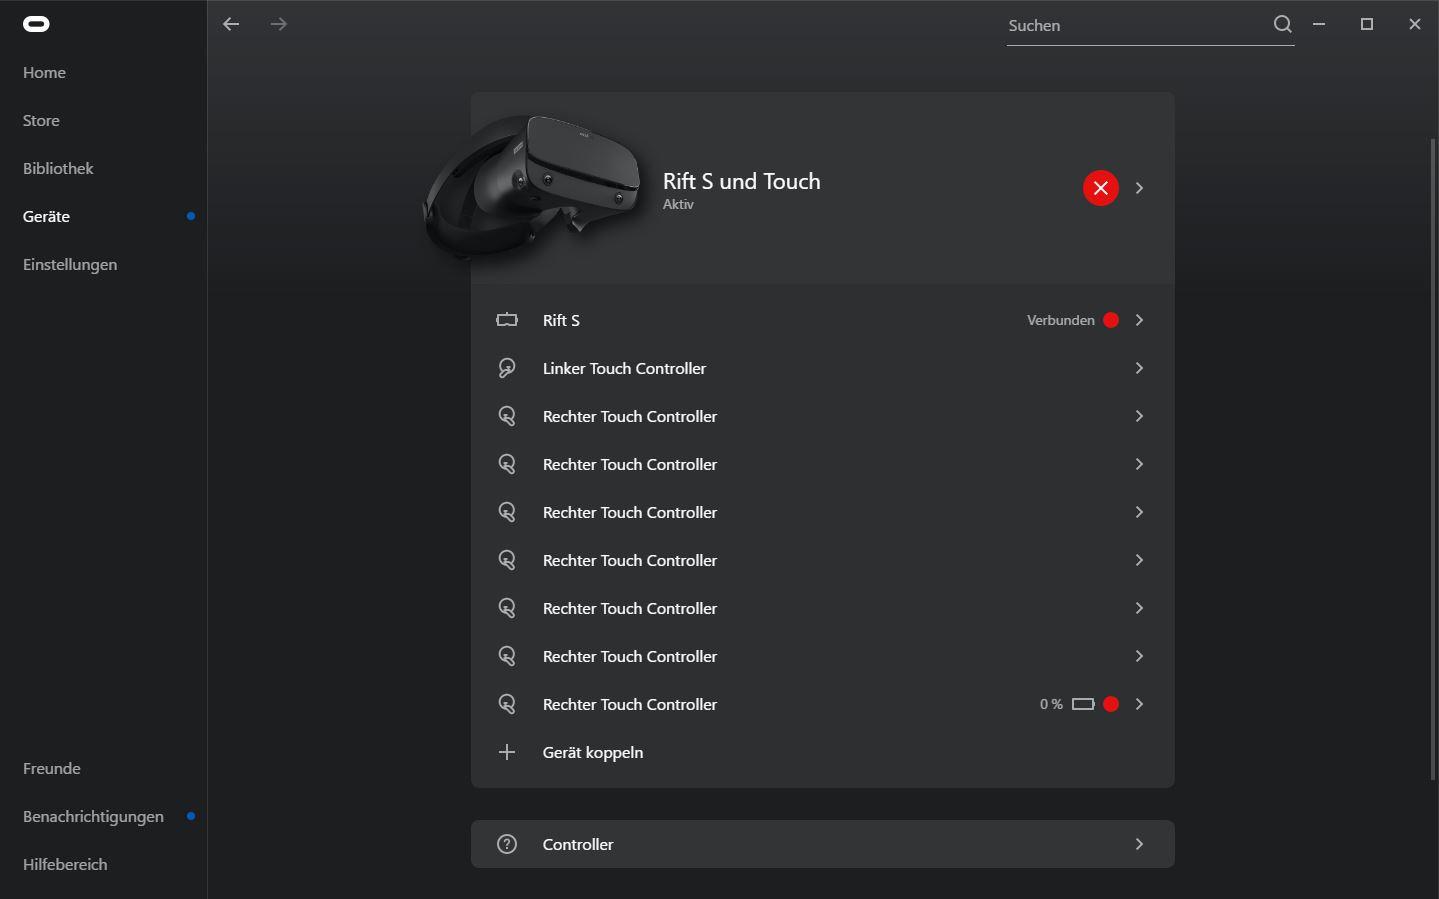The width and height of the screenshot is (1439, 899).
Task: Click the empty battery icon
Action: click(x=1083, y=704)
